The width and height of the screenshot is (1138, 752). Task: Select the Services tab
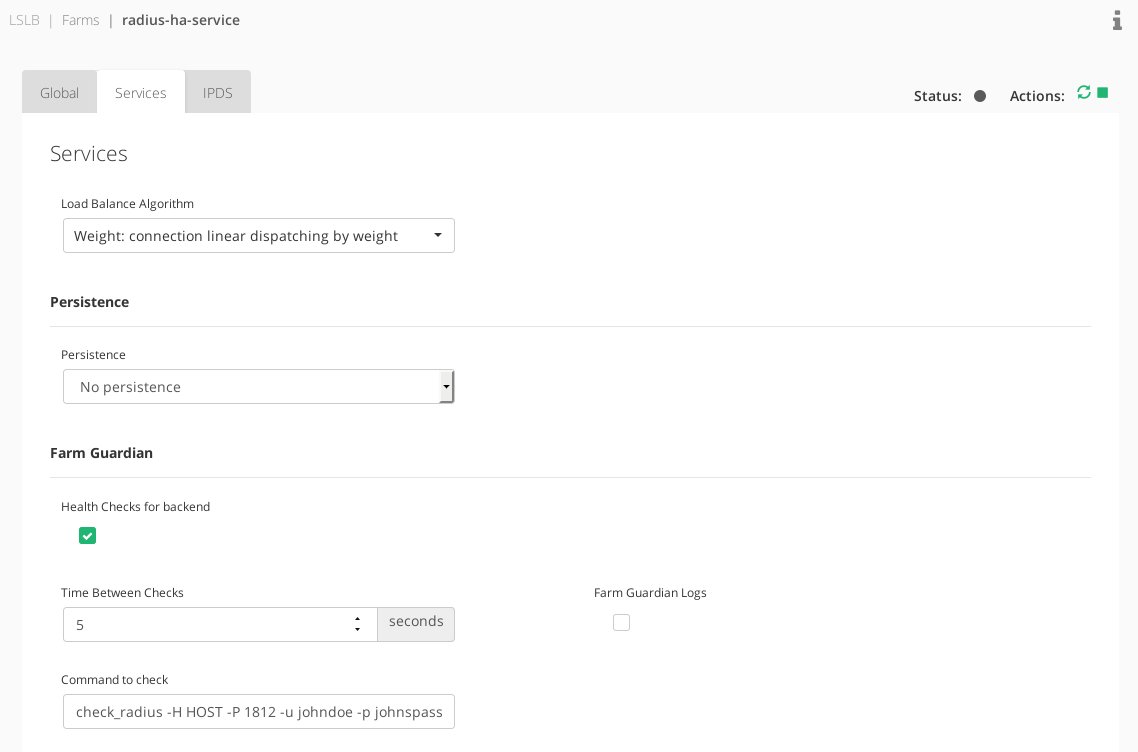tap(140, 93)
